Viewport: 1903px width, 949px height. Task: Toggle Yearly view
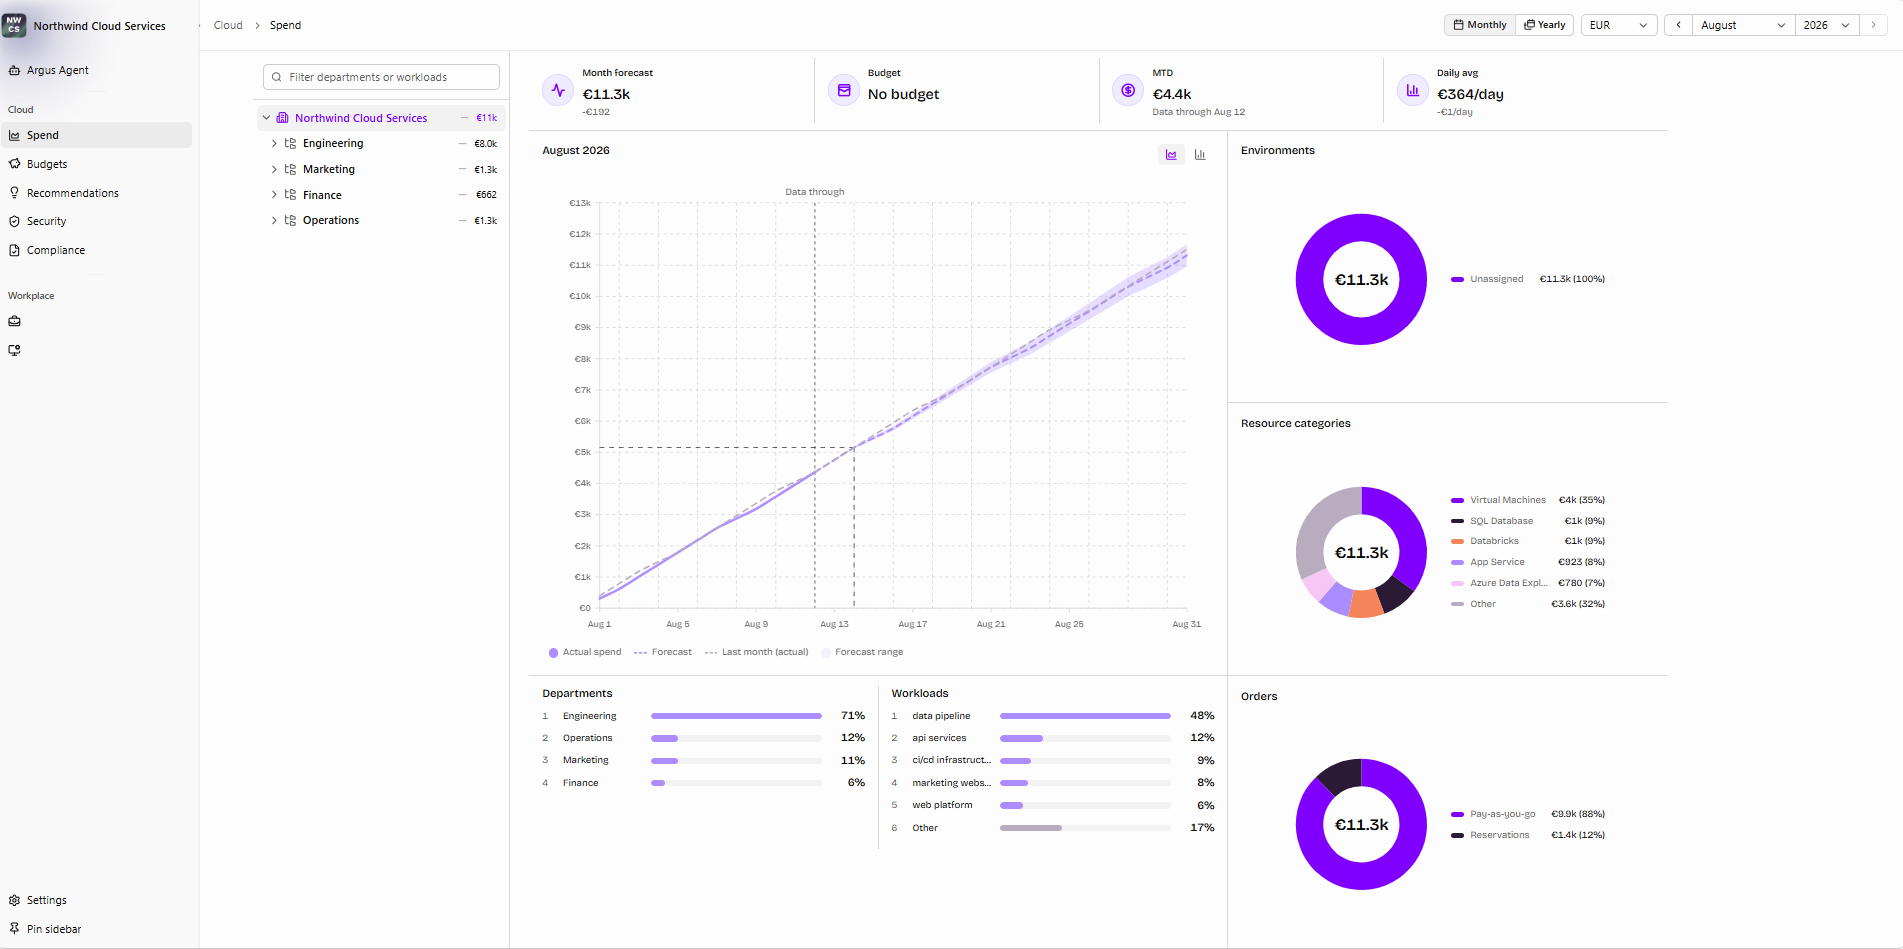pos(1545,25)
